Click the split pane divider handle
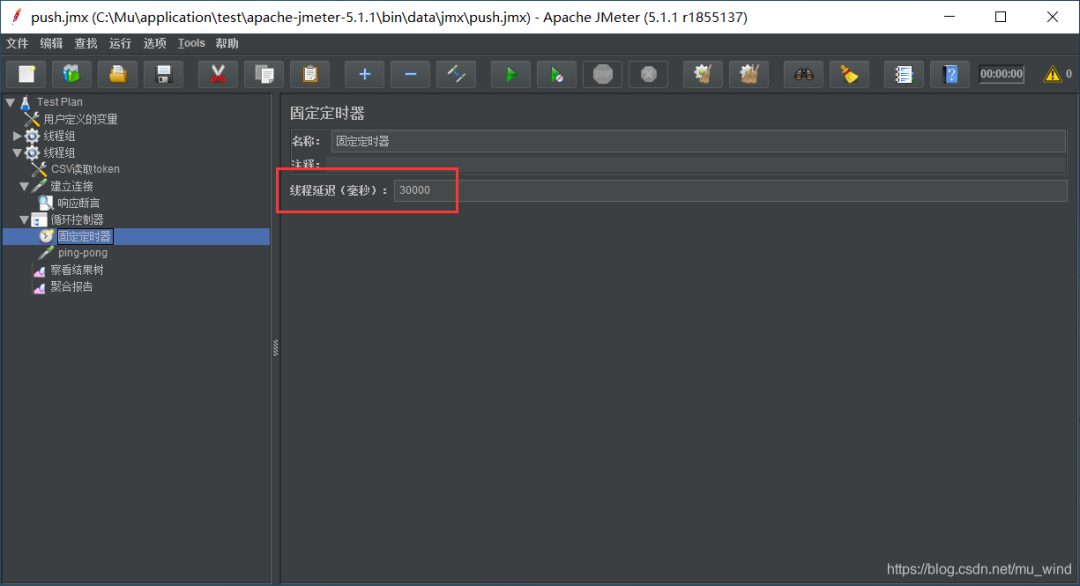1080x586 pixels. click(x=276, y=348)
